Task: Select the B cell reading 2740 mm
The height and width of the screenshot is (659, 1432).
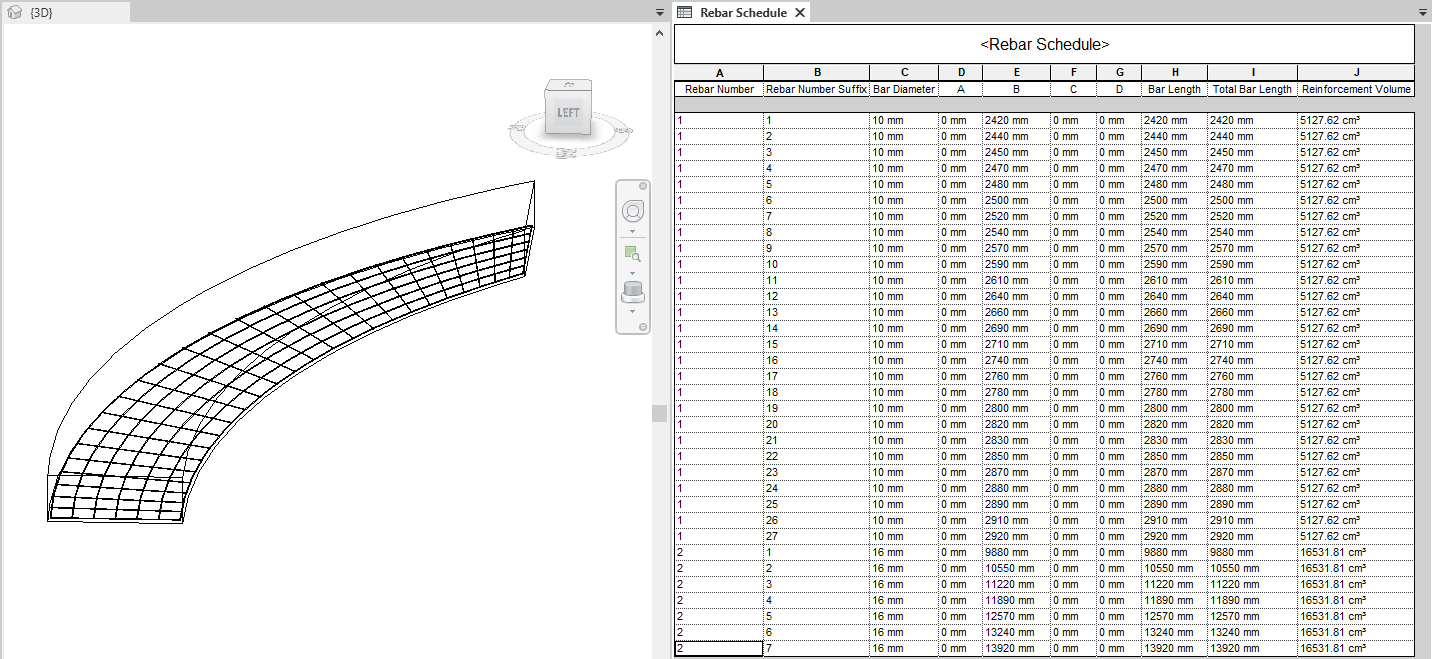Action: click(x=1016, y=360)
